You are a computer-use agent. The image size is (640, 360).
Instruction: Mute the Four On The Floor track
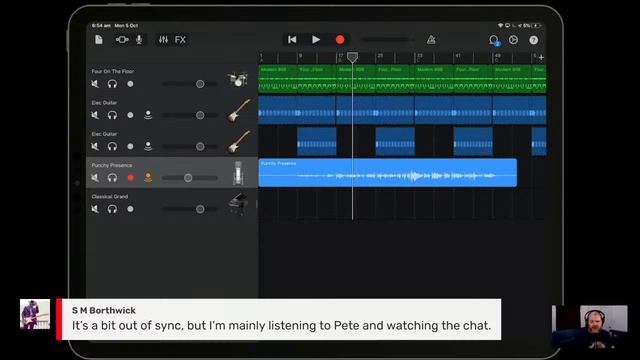point(95,84)
